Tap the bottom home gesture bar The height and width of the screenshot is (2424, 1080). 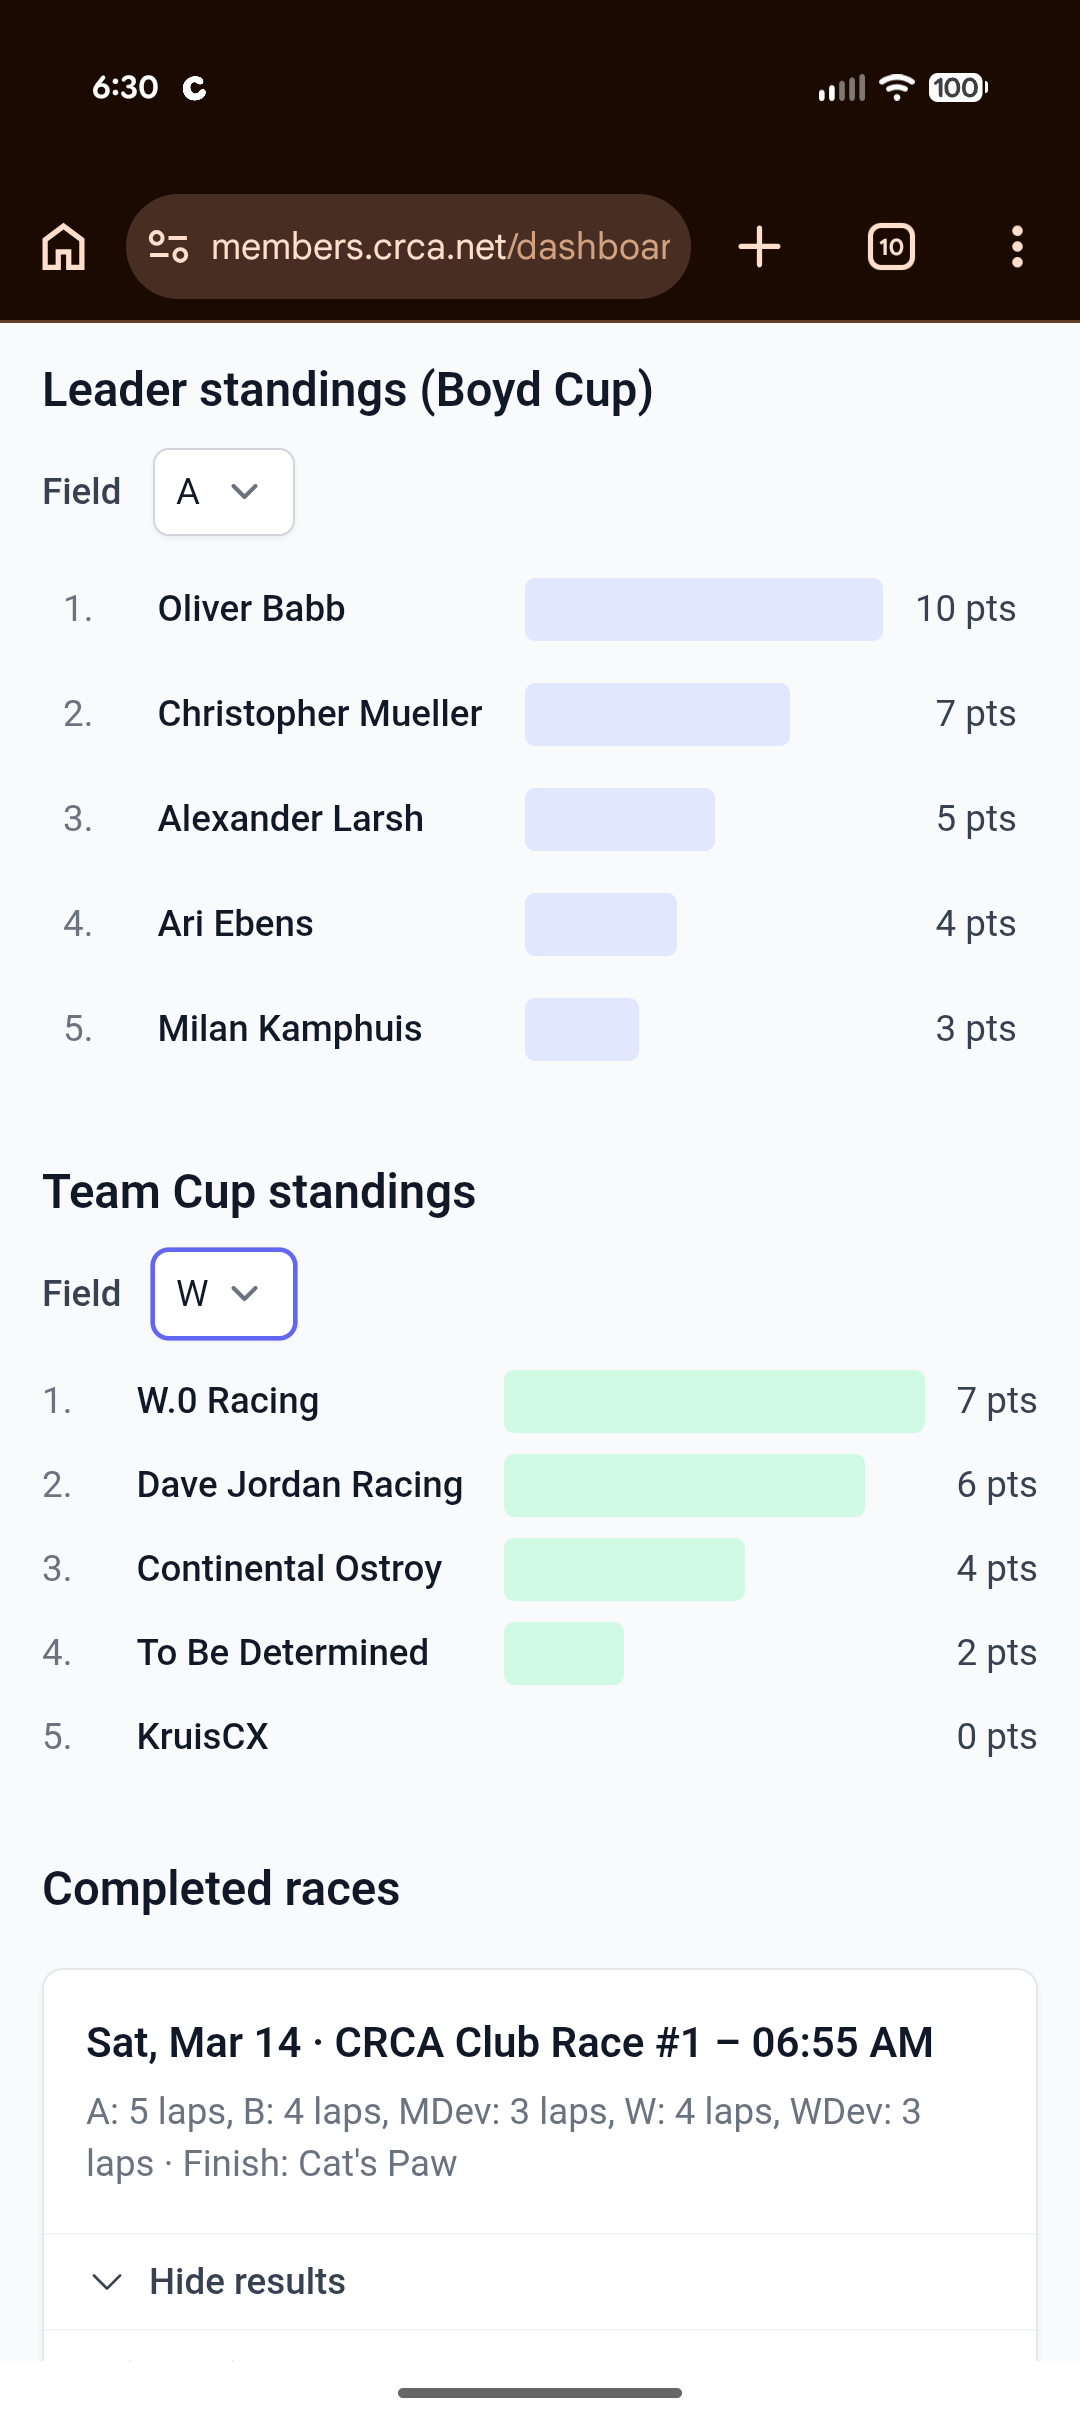(540, 2393)
